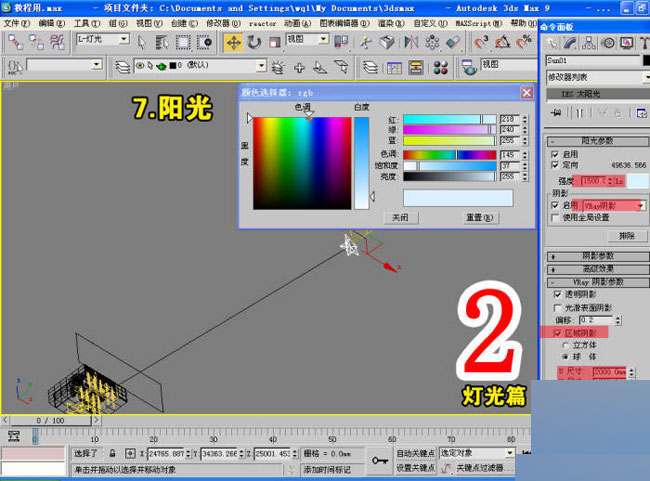Image resolution: width=650 pixels, height=481 pixels.
Task: Click 关闭 button in color selector
Action: [x=399, y=216]
